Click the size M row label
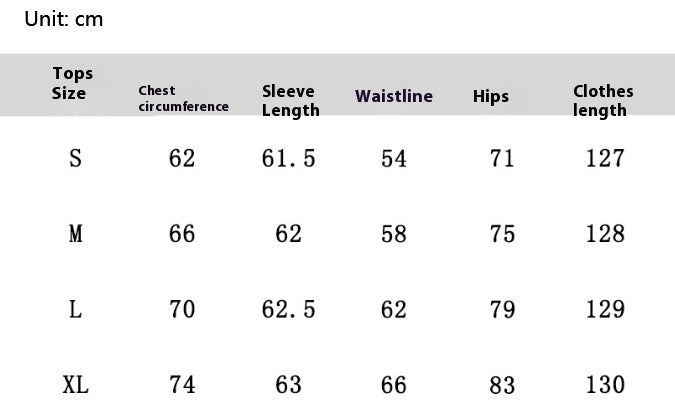This screenshot has height=409, width=675. point(75,234)
